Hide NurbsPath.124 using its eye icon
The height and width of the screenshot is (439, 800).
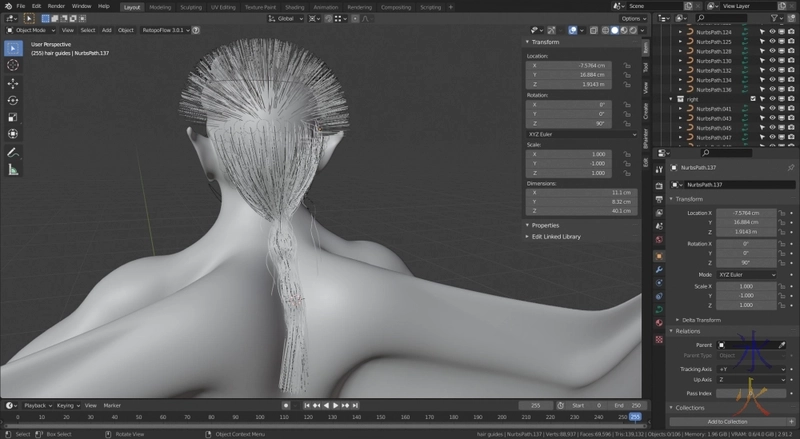(772, 32)
